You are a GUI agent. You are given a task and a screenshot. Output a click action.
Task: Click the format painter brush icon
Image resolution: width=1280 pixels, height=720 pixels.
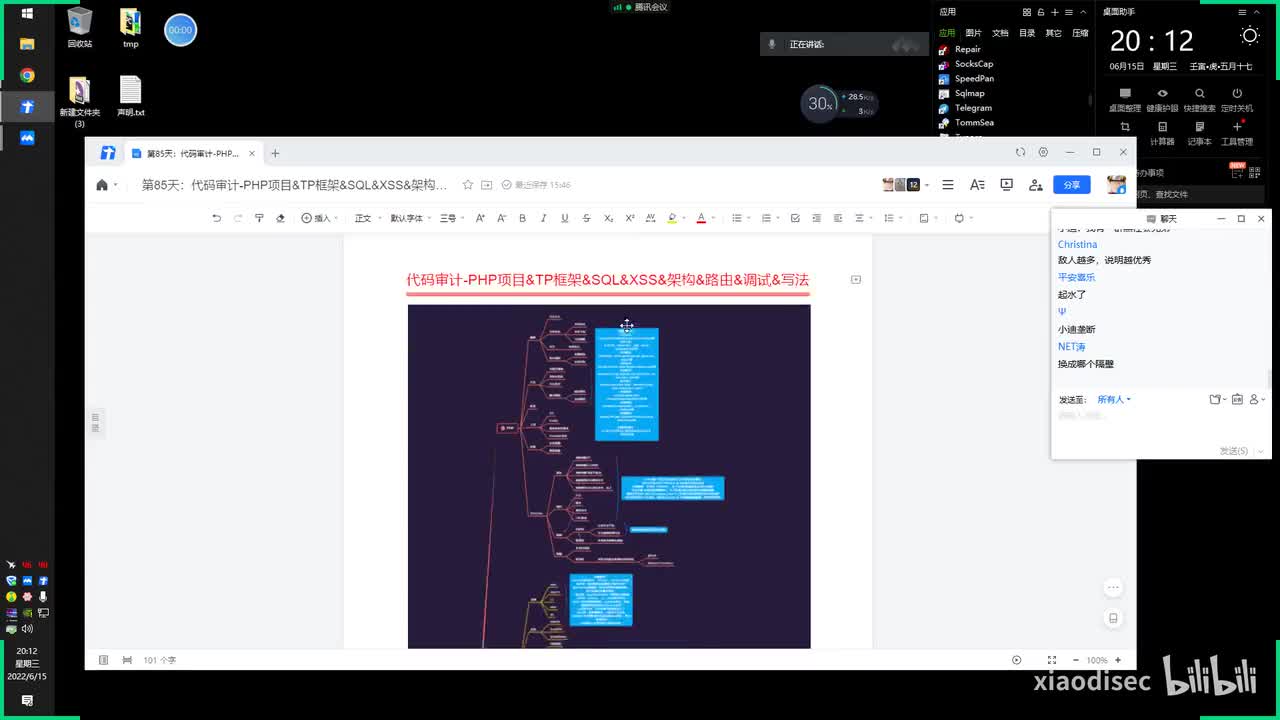point(259,218)
